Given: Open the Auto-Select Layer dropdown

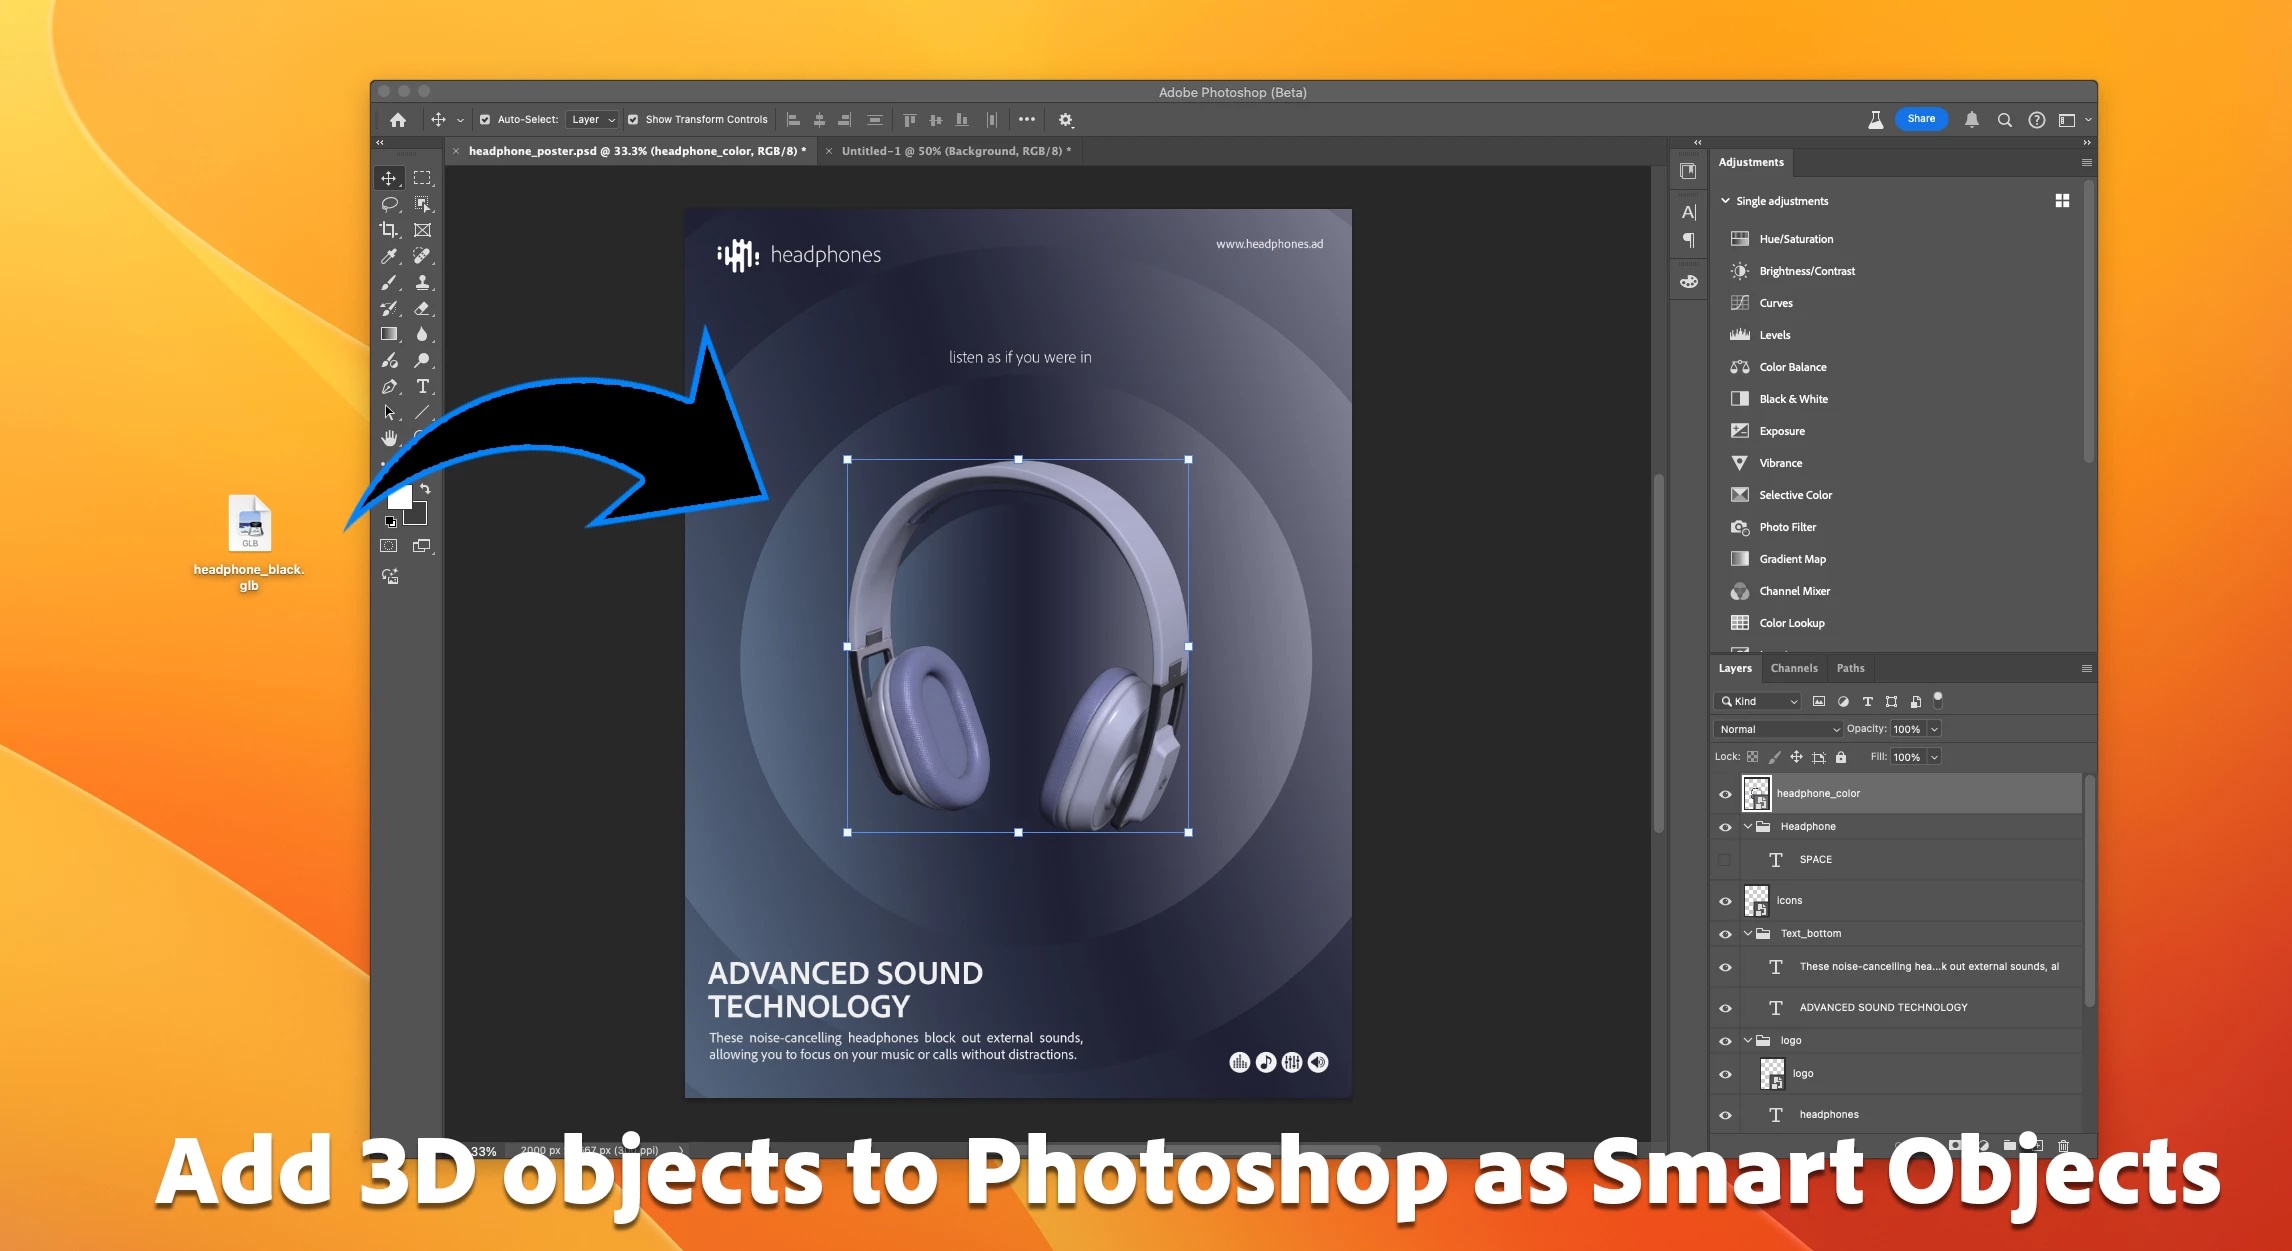Looking at the screenshot, I should click(x=593, y=120).
